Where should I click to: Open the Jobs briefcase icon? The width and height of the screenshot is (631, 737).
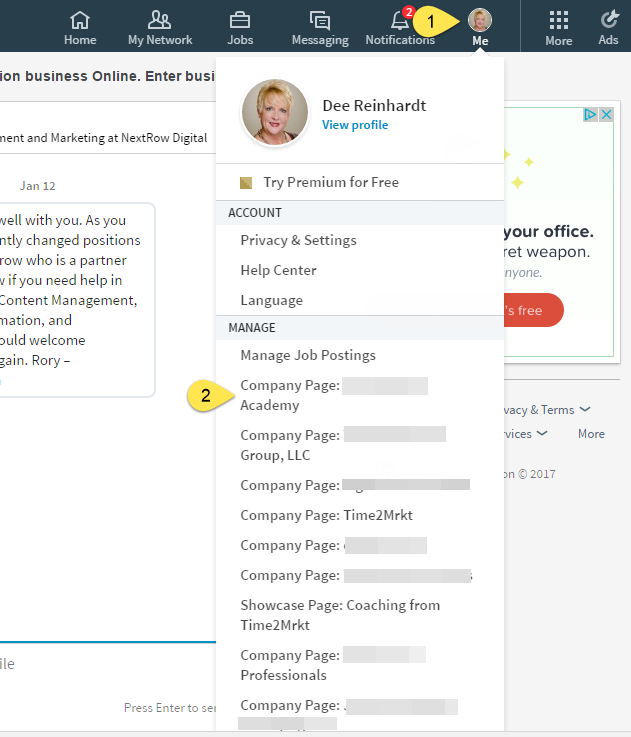click(240, 20)
